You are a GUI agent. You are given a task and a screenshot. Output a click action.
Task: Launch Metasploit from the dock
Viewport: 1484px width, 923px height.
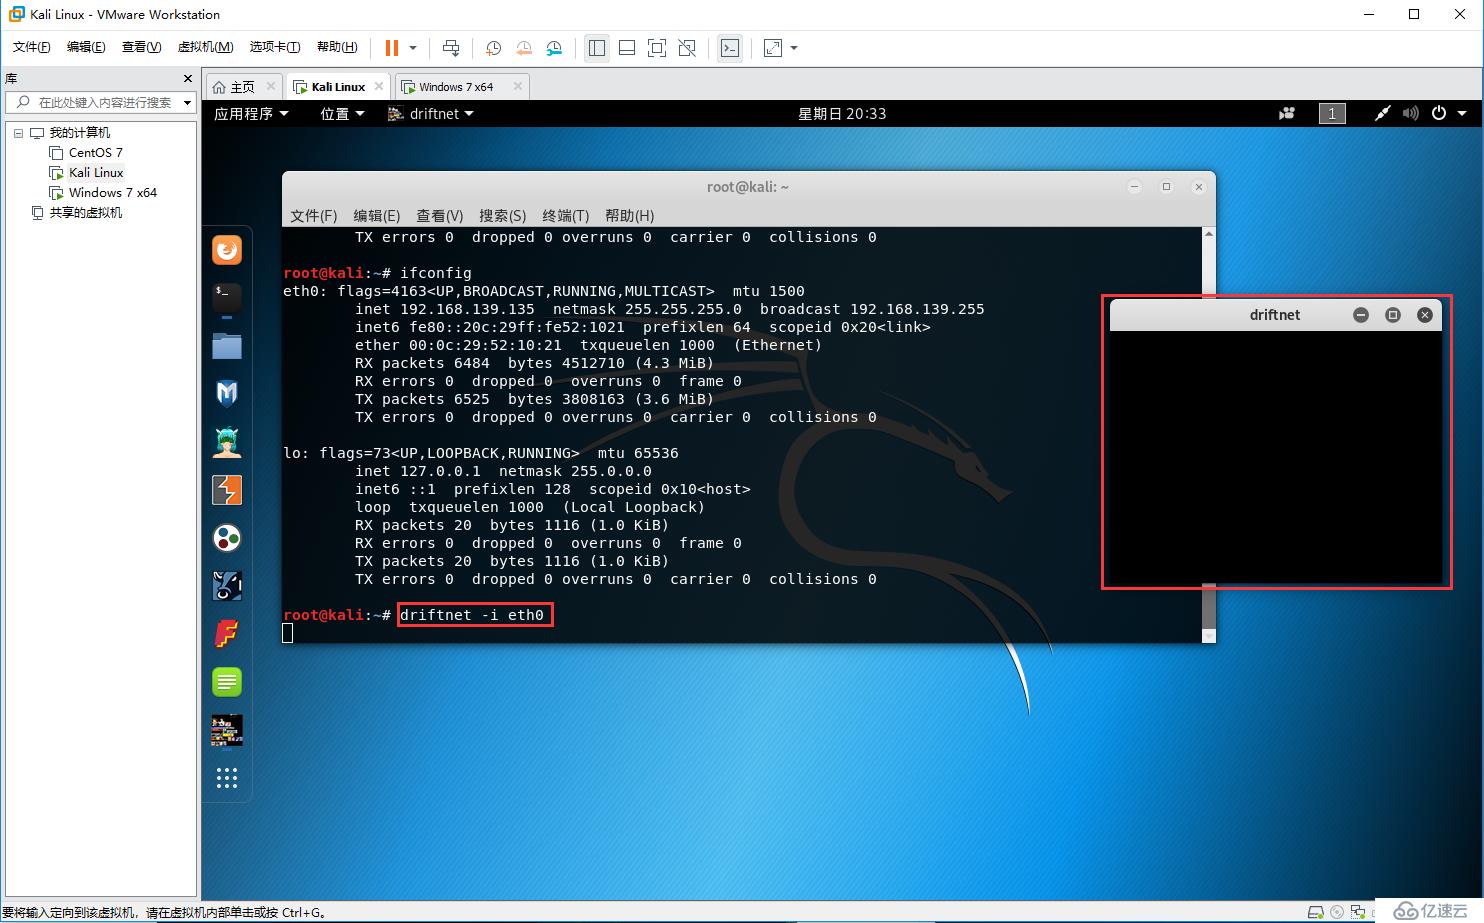[x=227, y=394]
